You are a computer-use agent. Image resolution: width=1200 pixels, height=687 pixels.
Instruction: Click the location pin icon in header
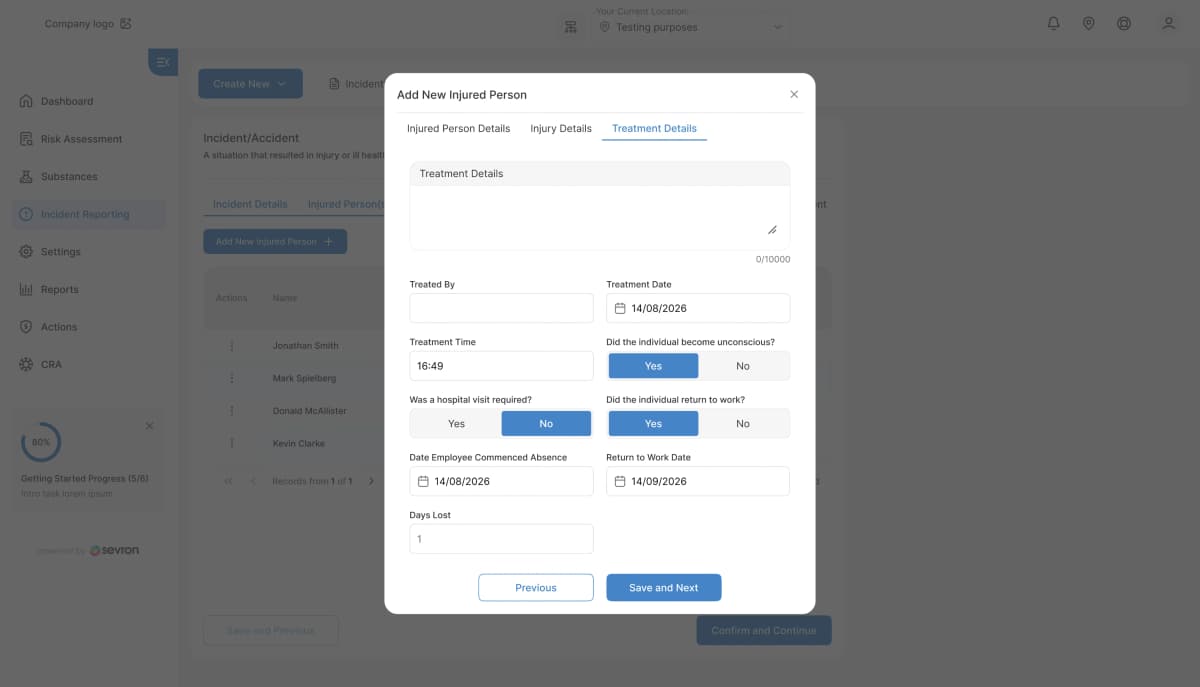[1088, 22]
